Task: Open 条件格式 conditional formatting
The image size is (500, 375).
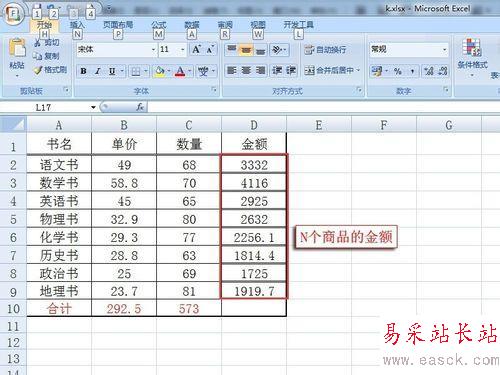Action: pos(472,57)
